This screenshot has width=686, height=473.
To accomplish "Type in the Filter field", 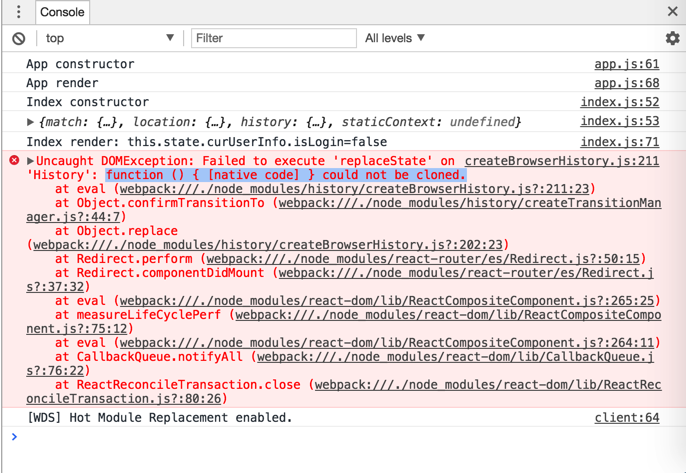I will 273,38.
